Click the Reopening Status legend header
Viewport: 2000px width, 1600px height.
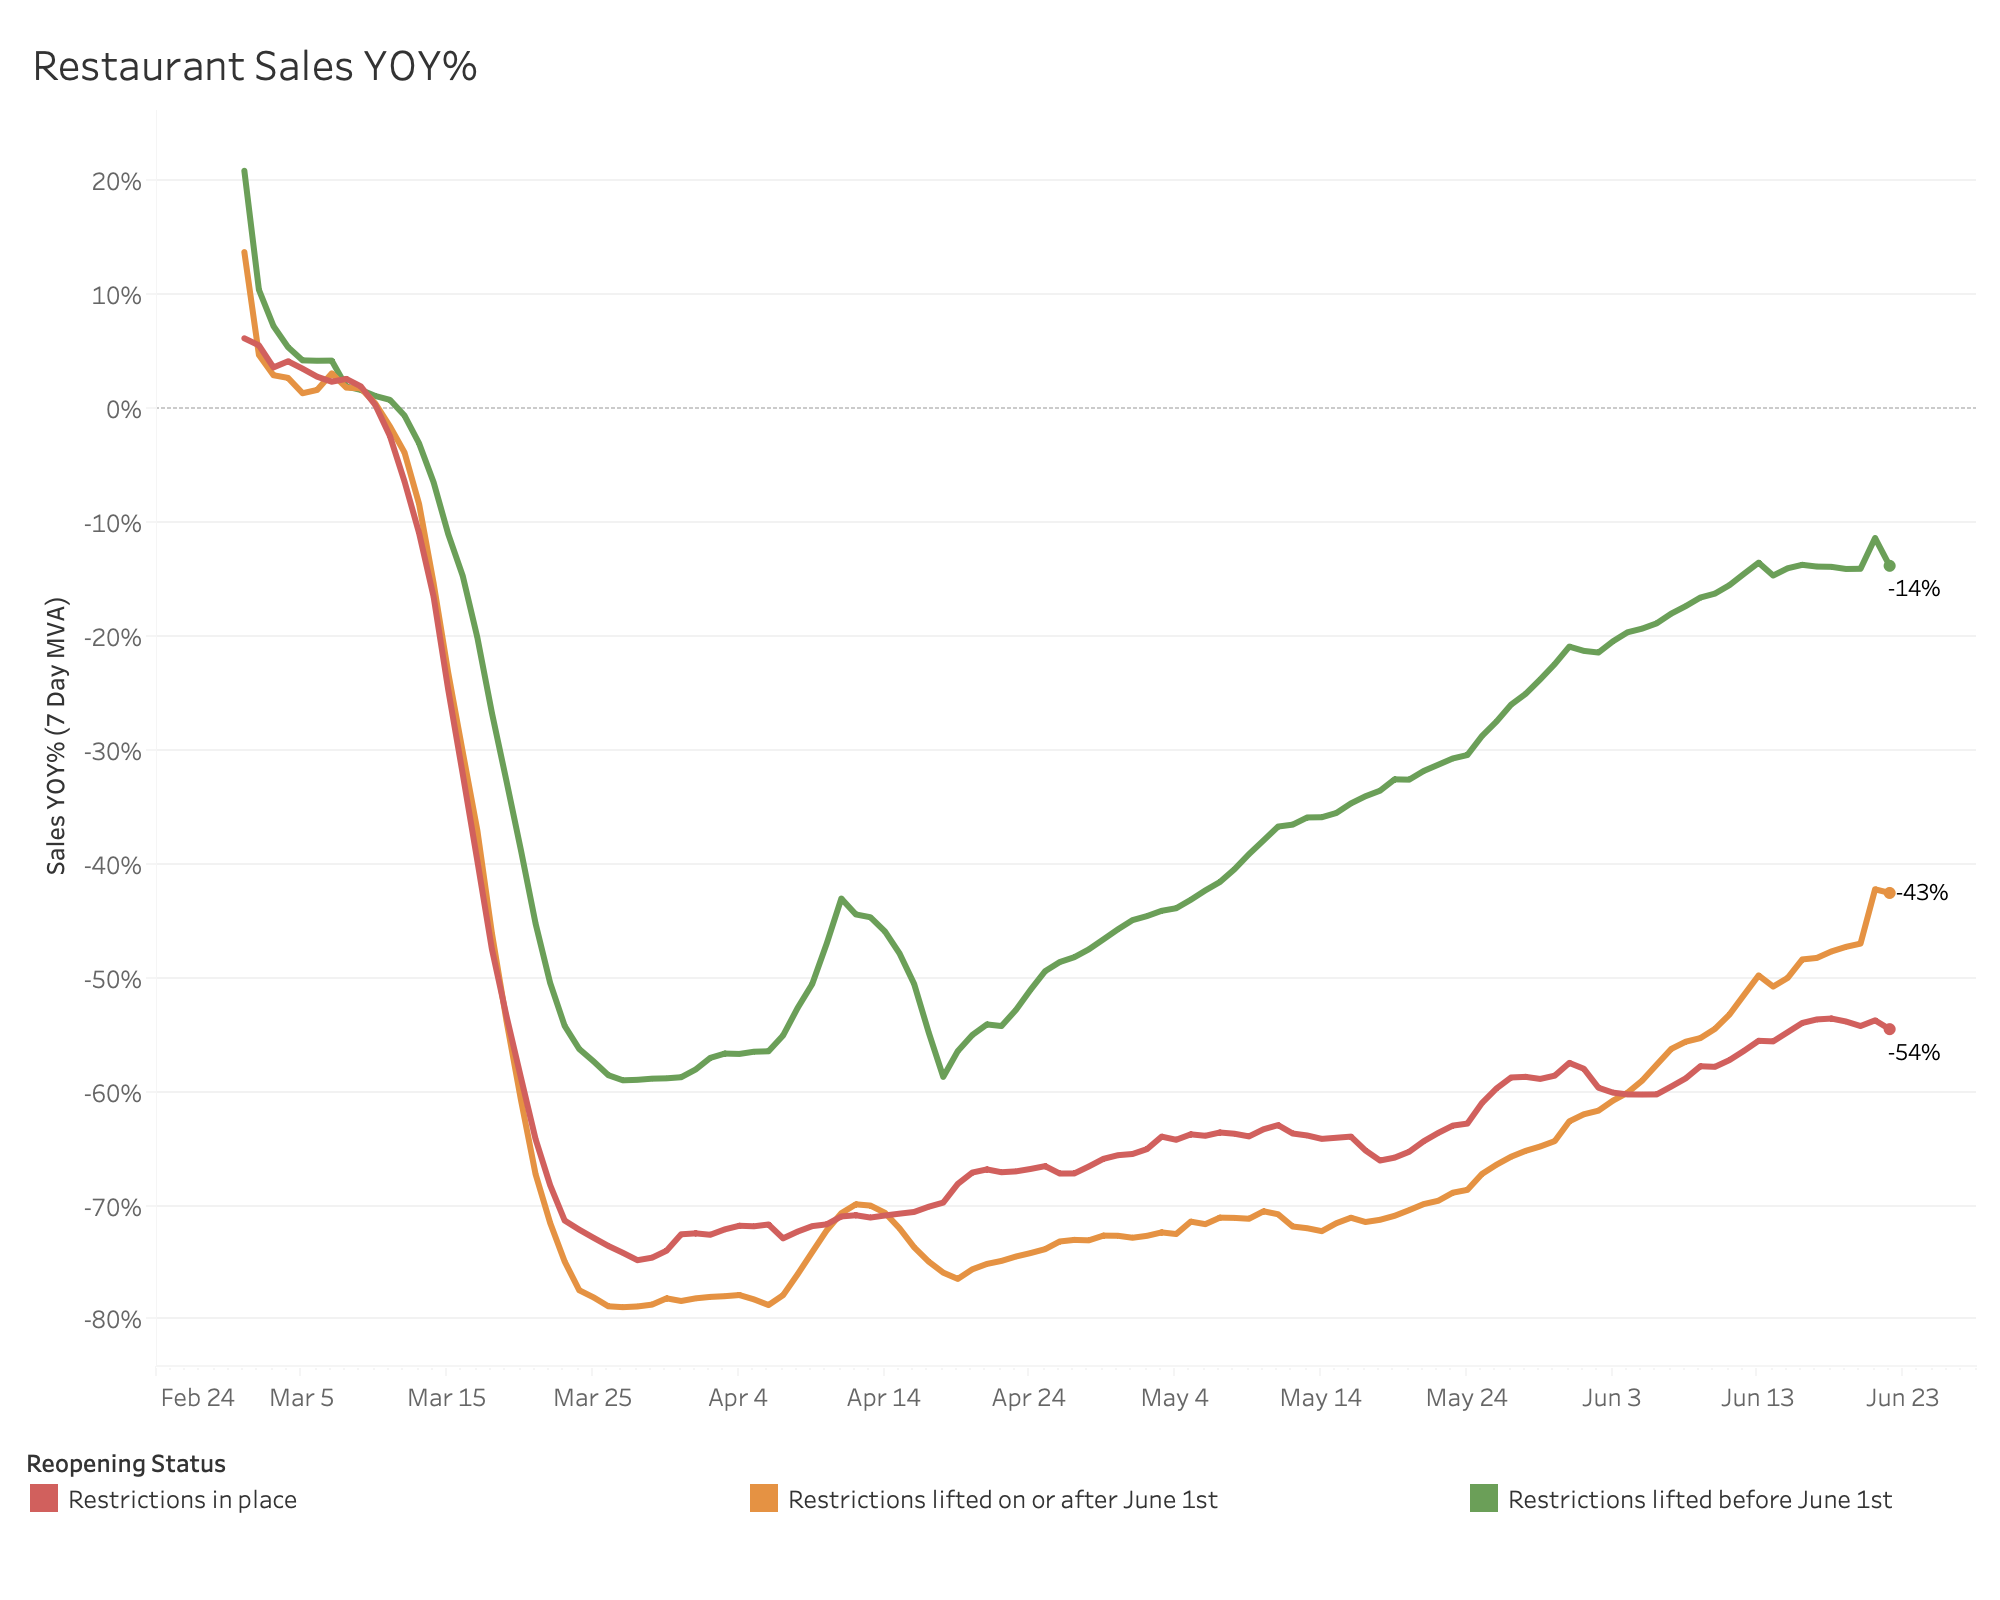pyautogui.click(x=126, y=1464)
